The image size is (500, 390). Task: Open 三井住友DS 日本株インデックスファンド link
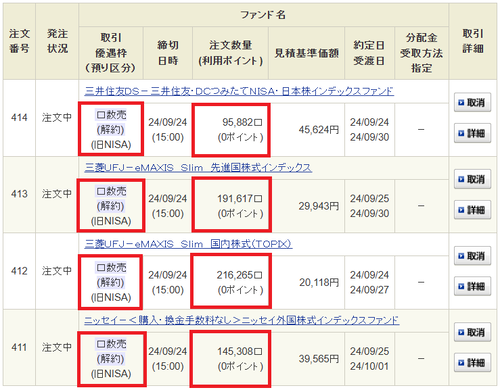click(239, 91)
